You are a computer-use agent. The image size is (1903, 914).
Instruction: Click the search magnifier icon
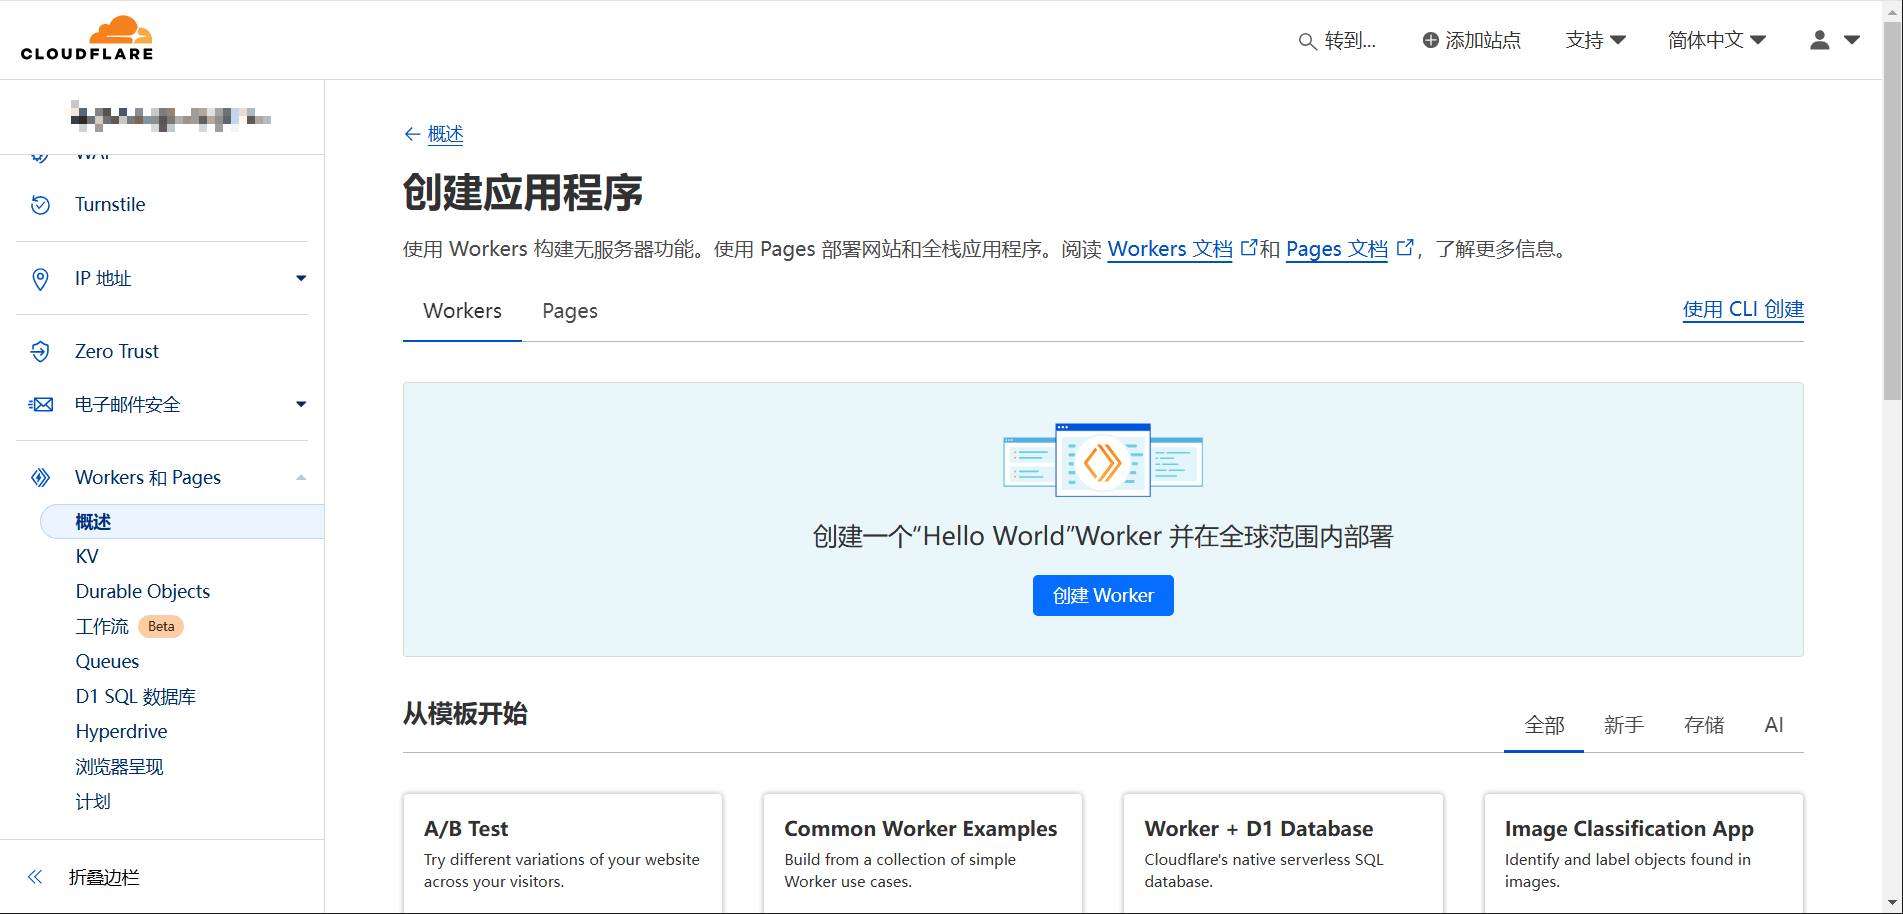[x=1307, y=41]
